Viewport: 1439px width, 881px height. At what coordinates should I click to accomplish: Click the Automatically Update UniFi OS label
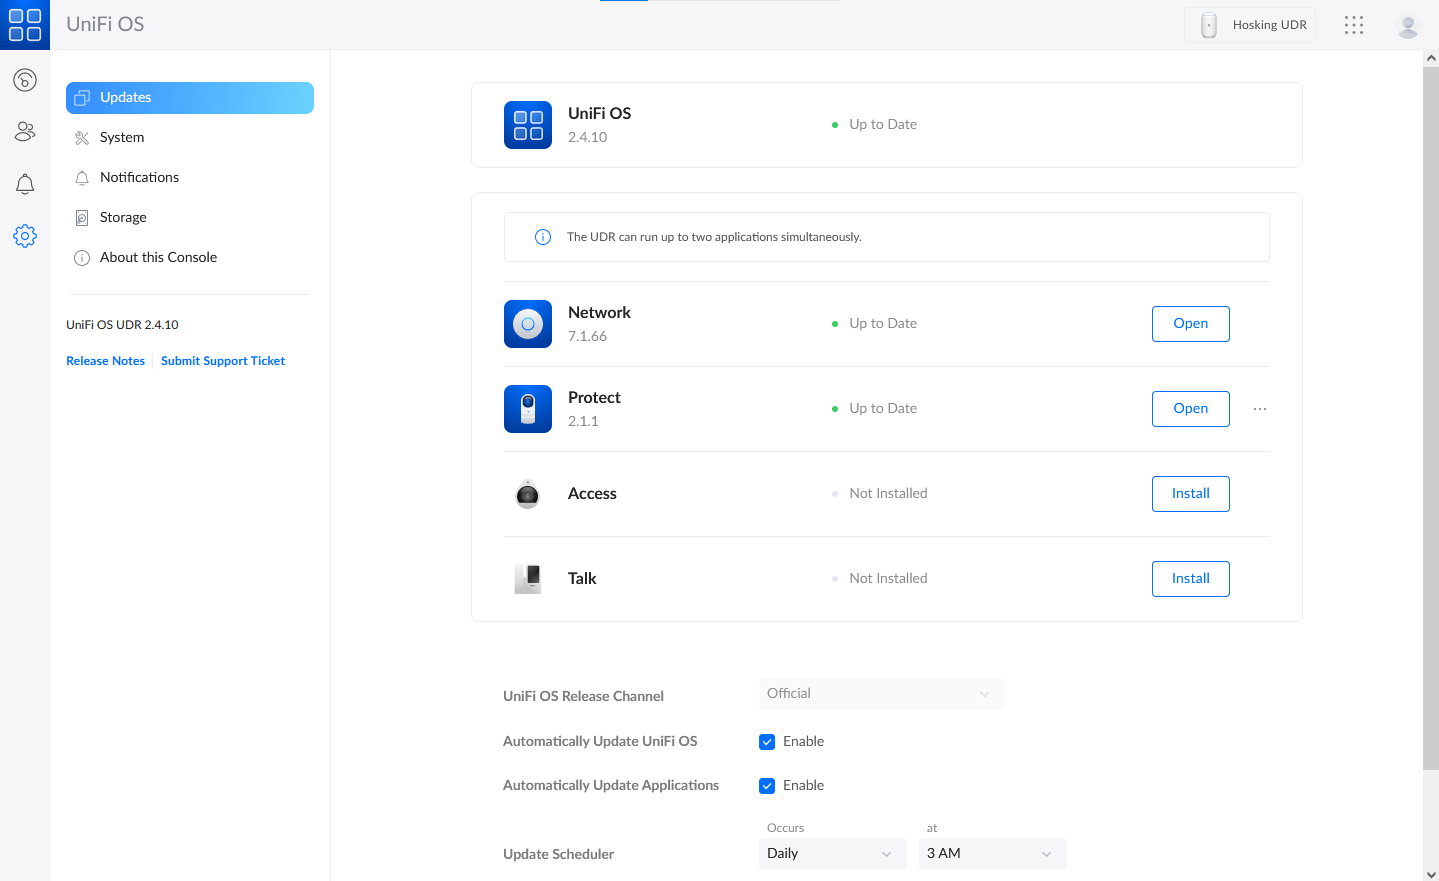[x=600, y=742]
